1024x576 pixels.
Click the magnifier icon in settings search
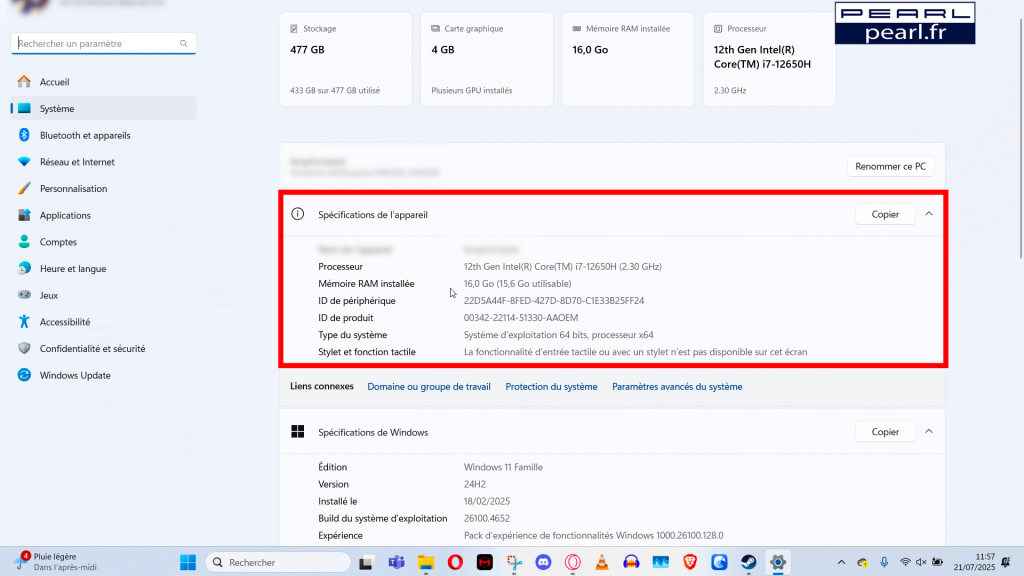(x=184, y=44)
